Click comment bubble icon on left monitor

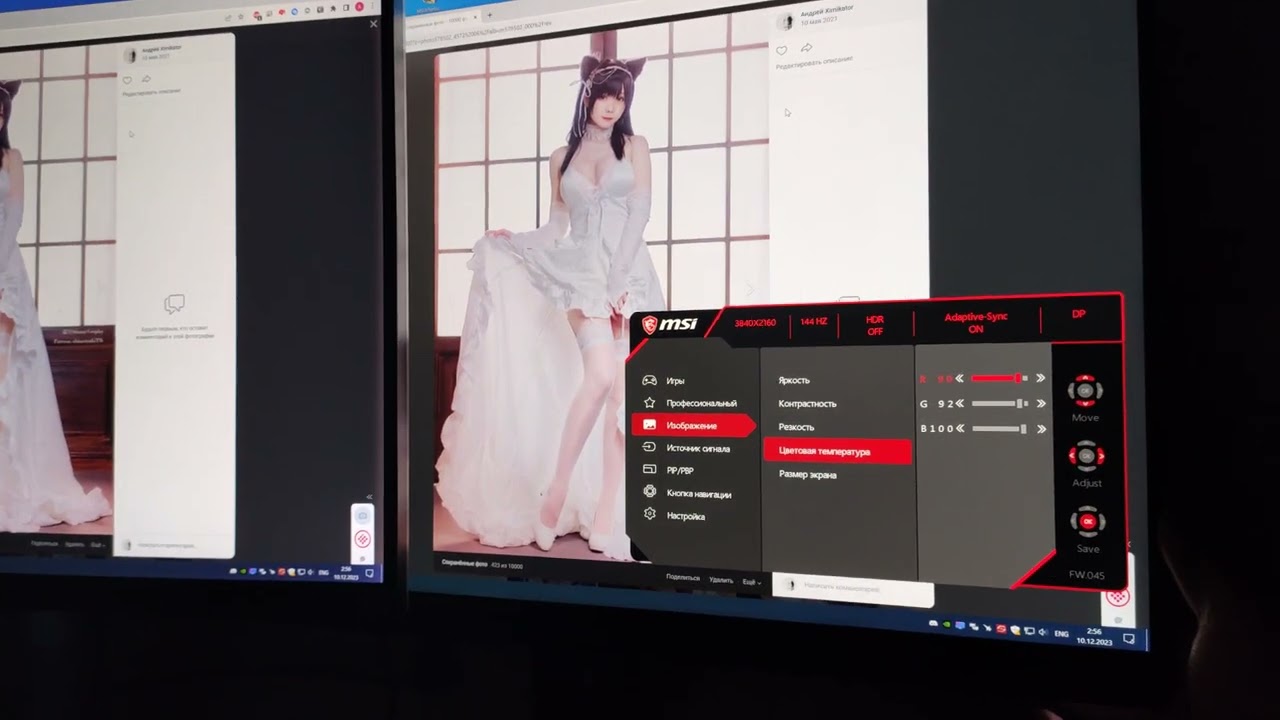click(x=174, y=303)
